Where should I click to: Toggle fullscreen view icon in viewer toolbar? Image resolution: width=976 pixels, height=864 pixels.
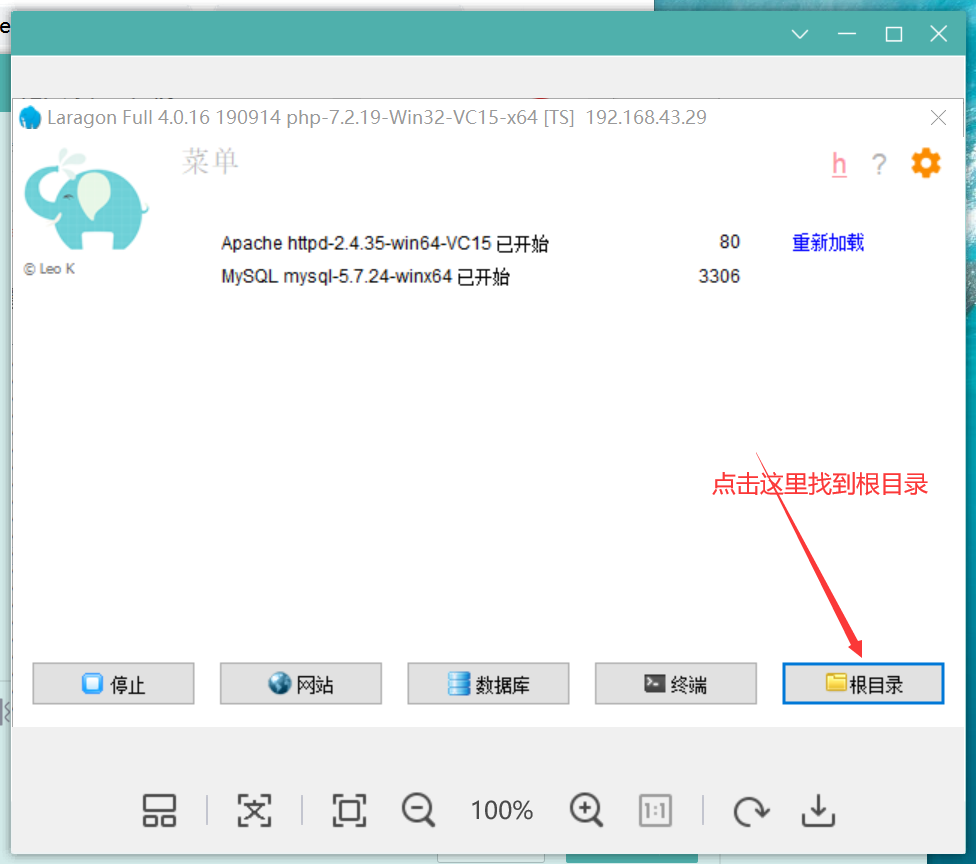[349, 810]
